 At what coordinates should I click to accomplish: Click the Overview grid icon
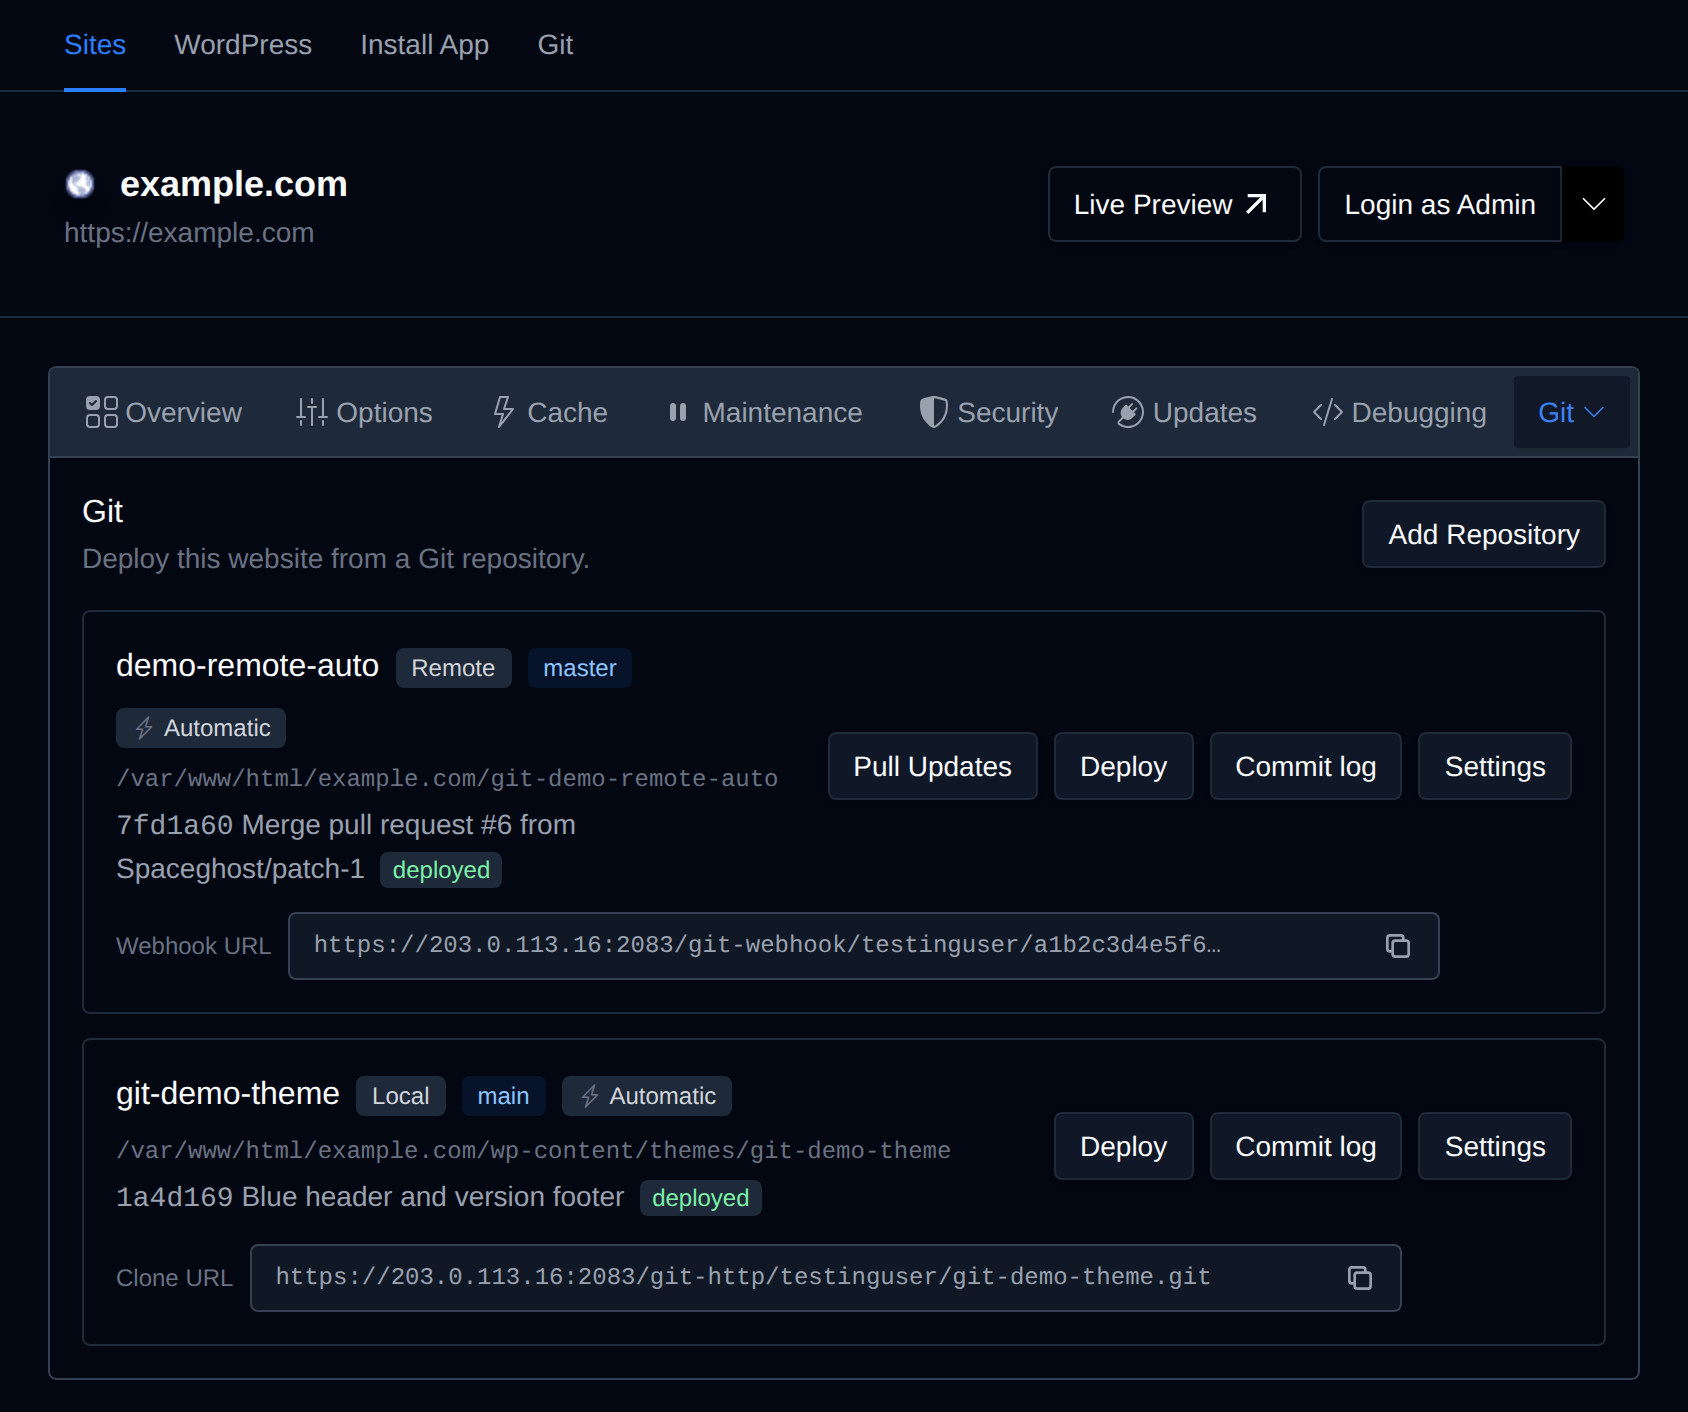102,412
